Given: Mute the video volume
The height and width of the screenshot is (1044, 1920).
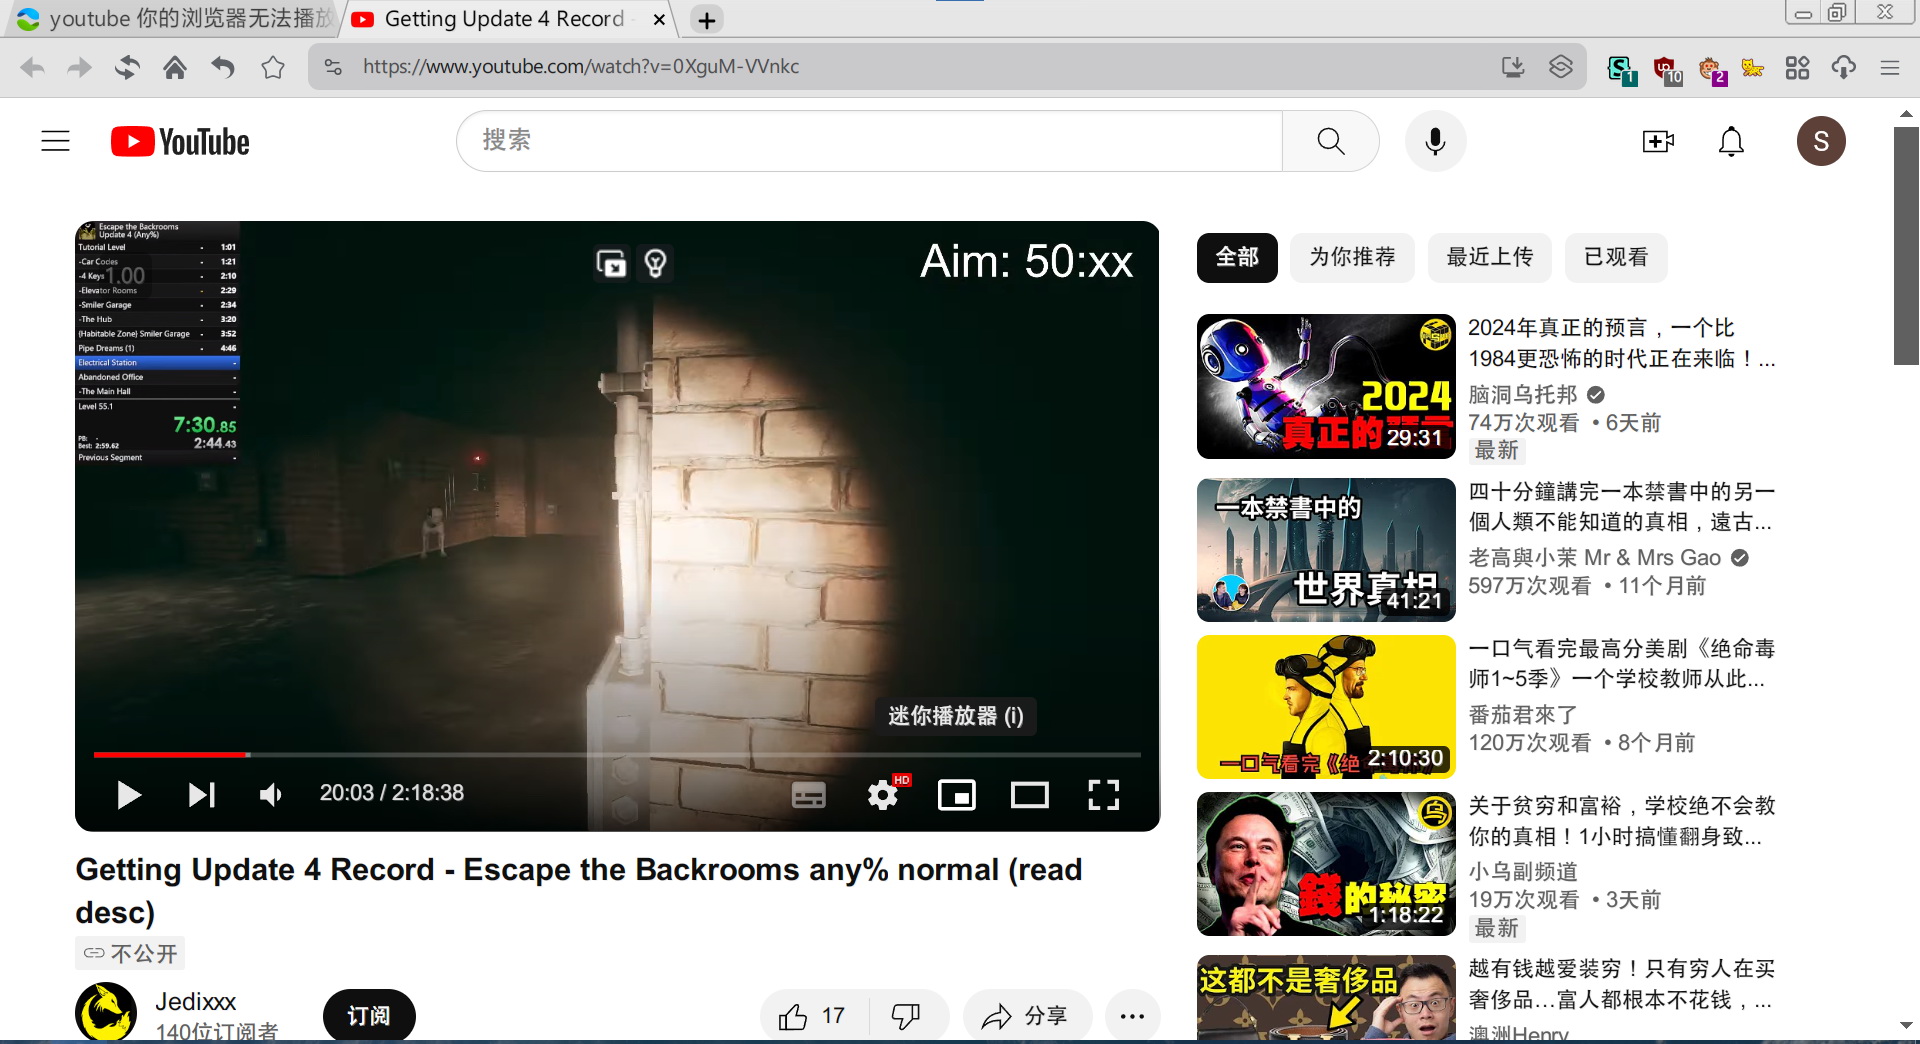Looking at the screenshot, I should (270, 795).
